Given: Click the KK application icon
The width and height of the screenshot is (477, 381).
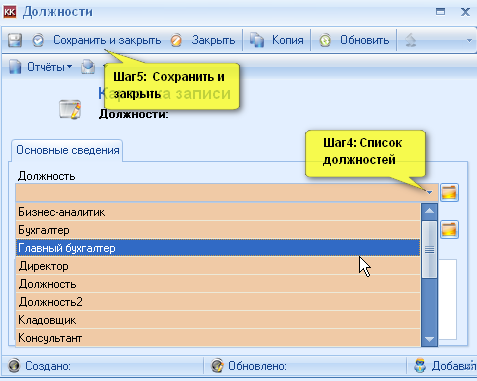Looking at the screenshot, I should coord(10,12).
